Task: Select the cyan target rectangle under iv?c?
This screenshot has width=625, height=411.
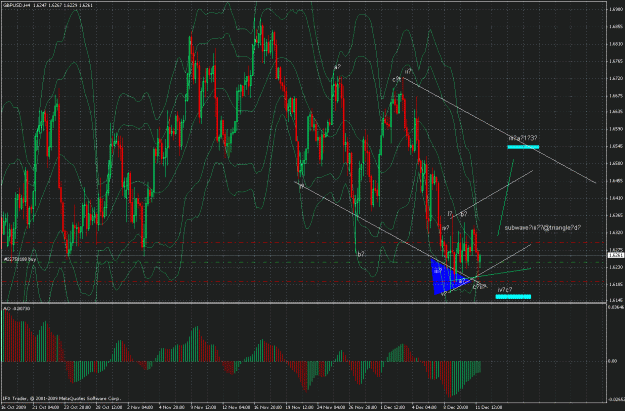Action: coord(513,297)
